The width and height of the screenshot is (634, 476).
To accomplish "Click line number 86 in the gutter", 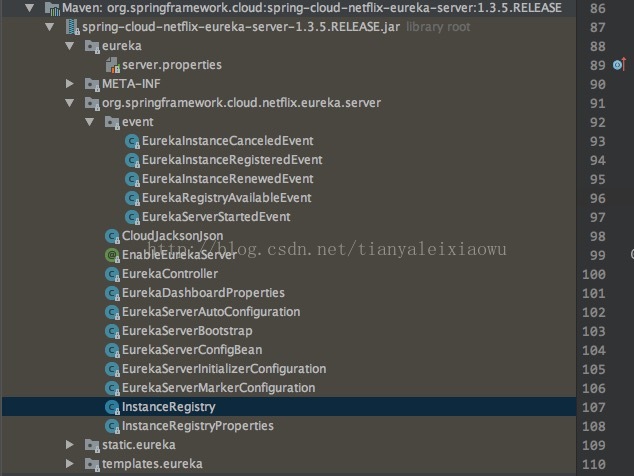I will 598,8.
